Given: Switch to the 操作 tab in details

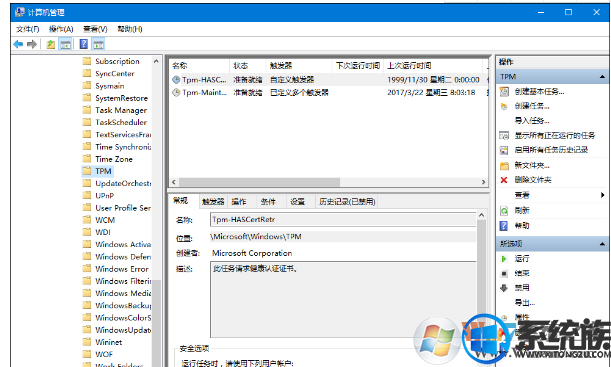Looking at the screenshot, I should [x=239, y=202].
